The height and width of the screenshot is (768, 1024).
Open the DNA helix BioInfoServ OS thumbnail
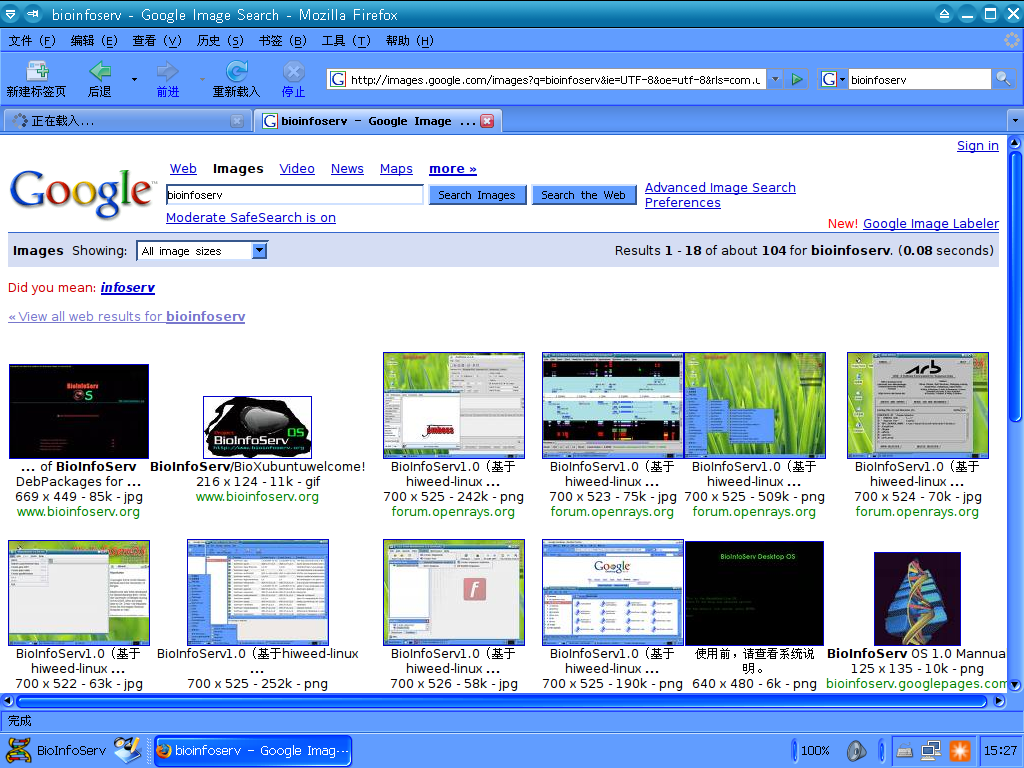click(917, 599)
